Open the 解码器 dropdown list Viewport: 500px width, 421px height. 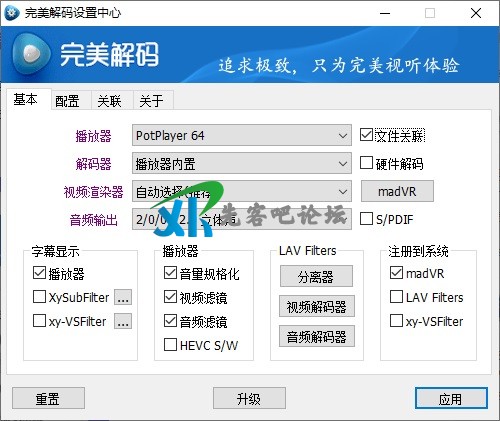[x=242, y=163]
